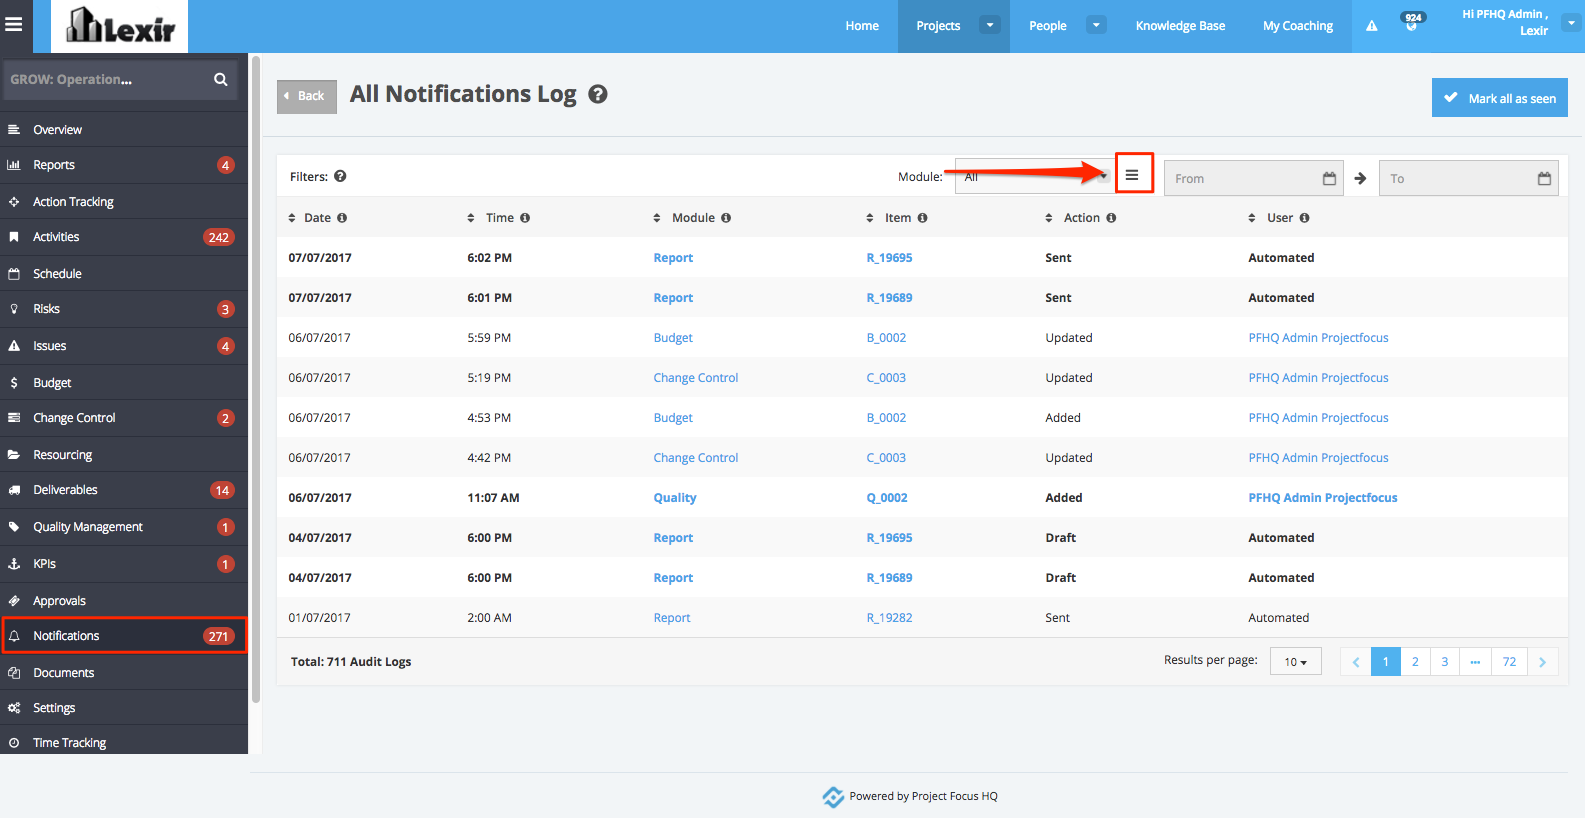Open Activities in sidebar
Screen dimensions: 1585x818
[x=124, y=237]
